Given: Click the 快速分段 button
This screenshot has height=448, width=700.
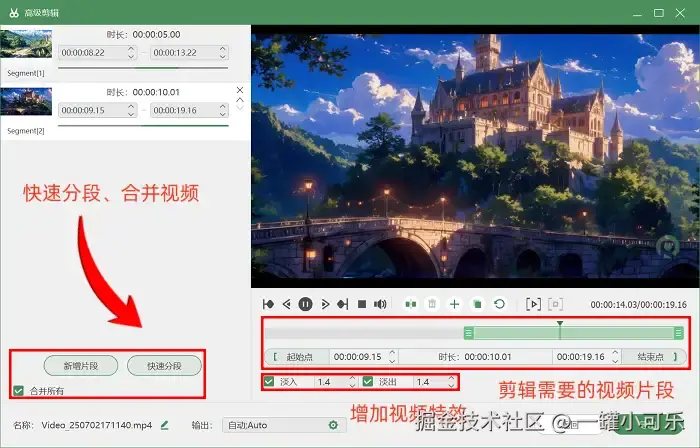Looking at the screenshot, I should point(164,366).
